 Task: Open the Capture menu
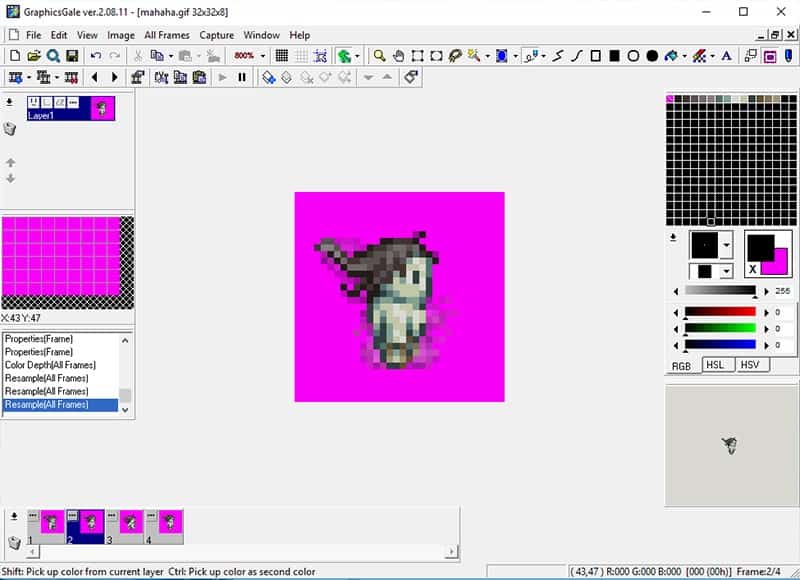(217, 35)
